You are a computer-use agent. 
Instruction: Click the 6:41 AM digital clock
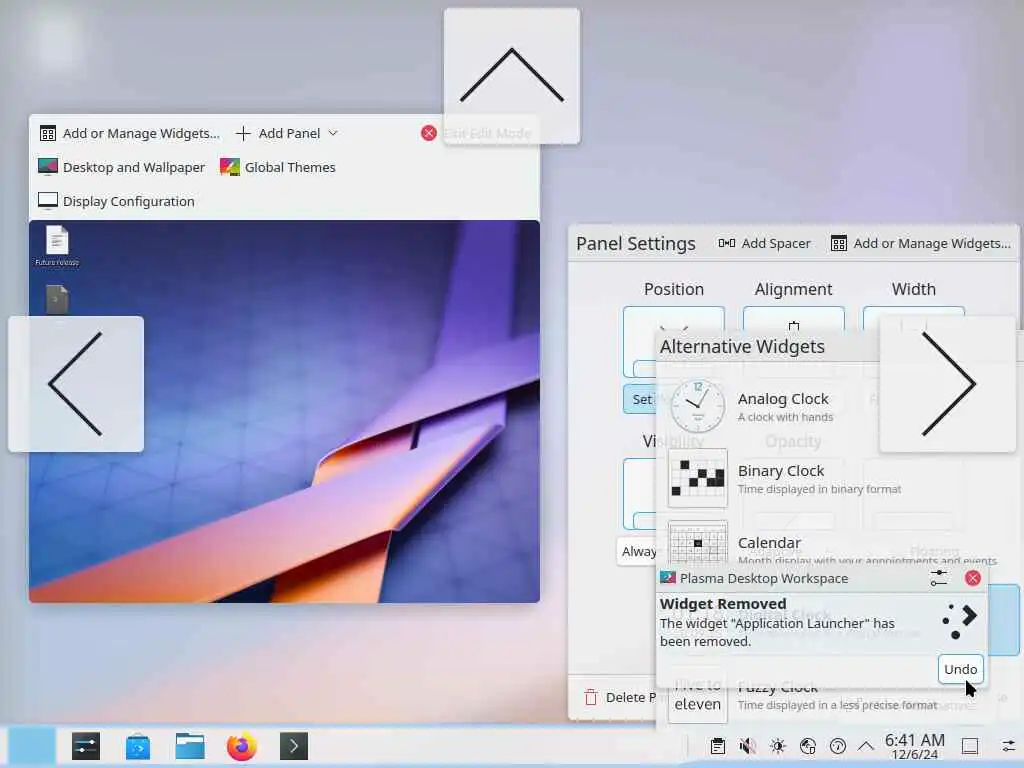(914, 746)
